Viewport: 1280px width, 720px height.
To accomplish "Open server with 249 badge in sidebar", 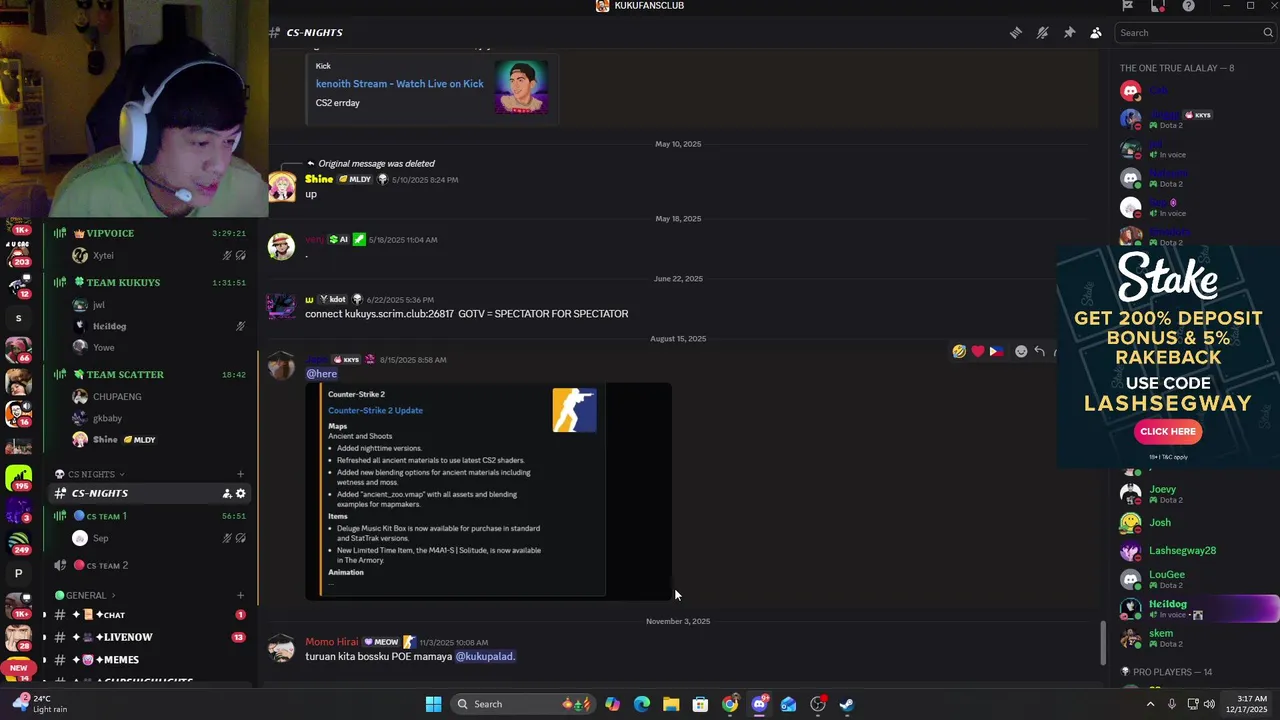I will point(18,543).
